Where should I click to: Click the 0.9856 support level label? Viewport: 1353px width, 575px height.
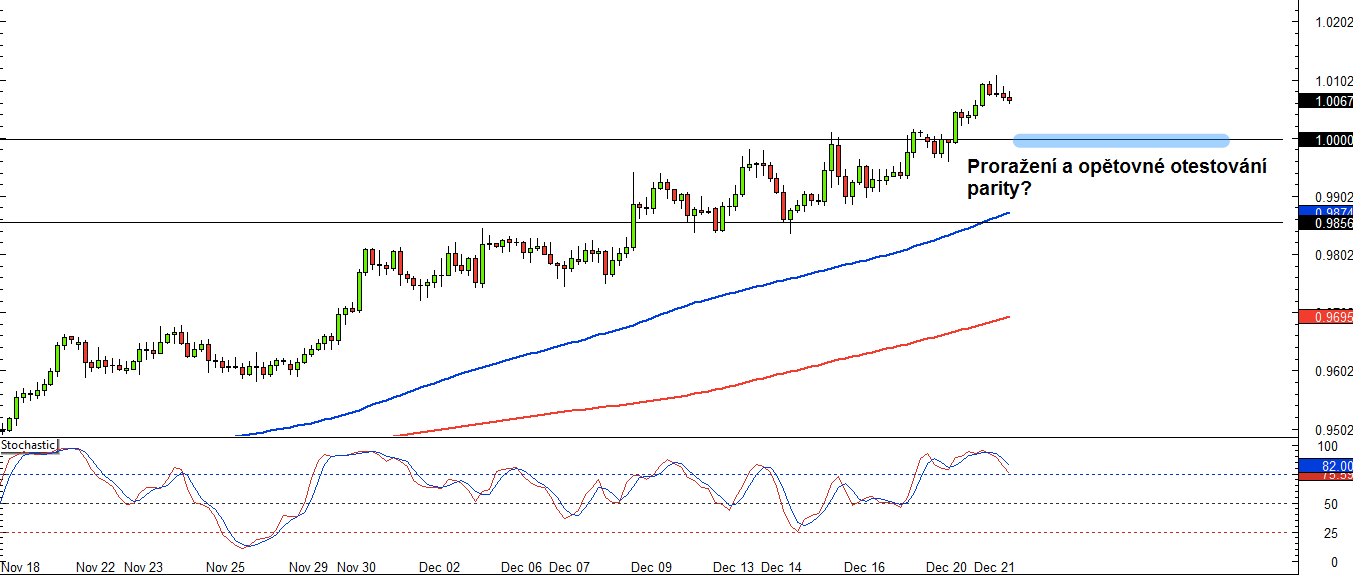point(1325,224)
